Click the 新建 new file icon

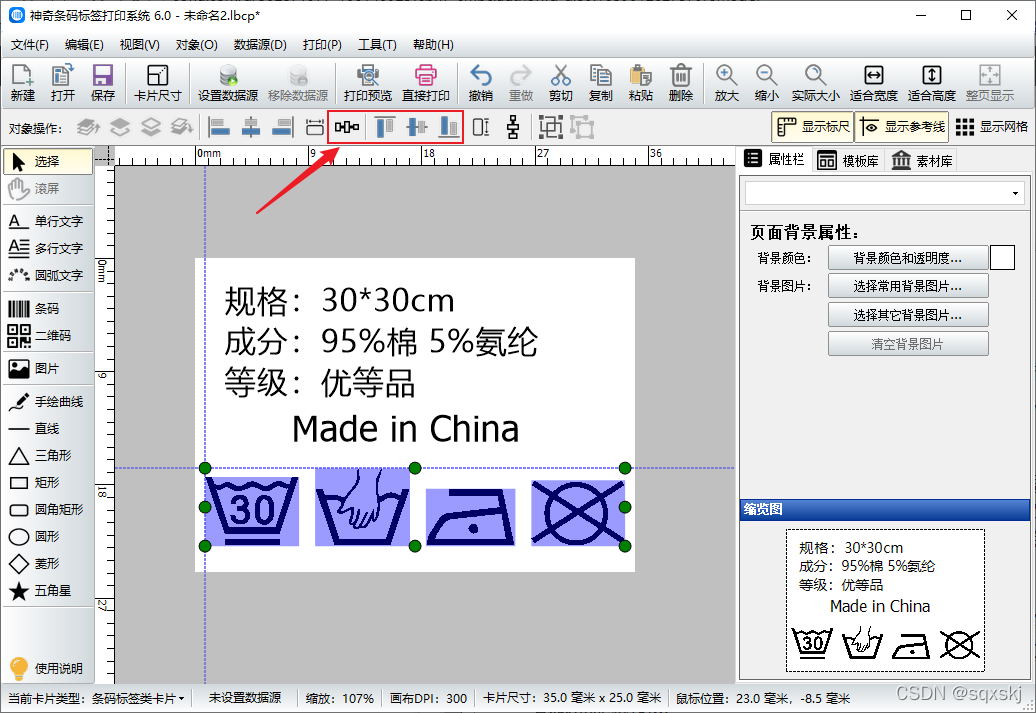coord(22,83)
